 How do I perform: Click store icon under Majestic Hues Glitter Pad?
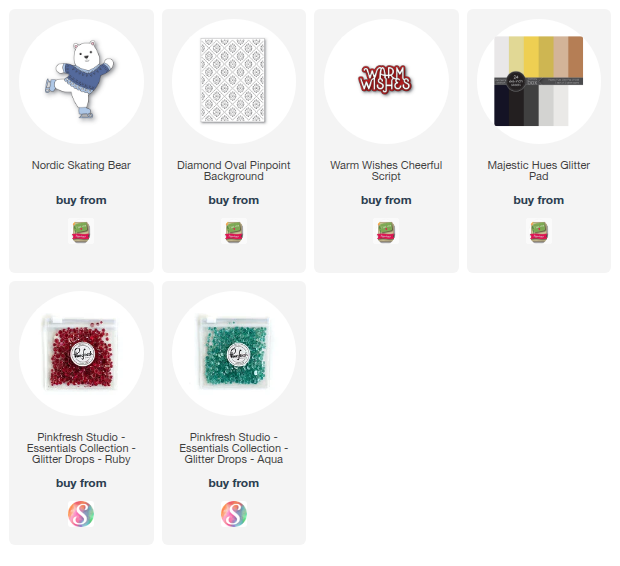click(539, 231)
